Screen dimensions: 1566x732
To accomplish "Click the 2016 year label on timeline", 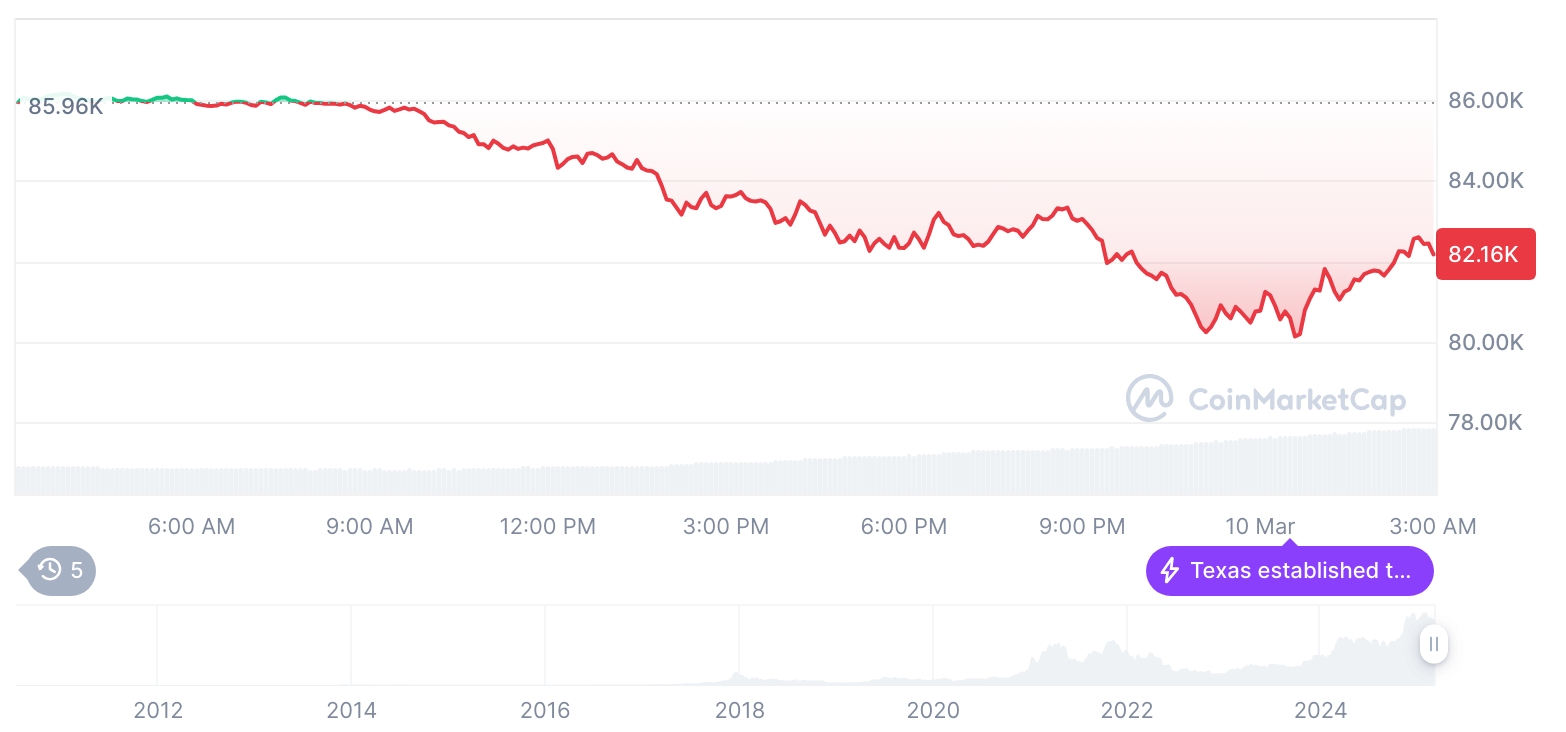I will click(545, 711).
